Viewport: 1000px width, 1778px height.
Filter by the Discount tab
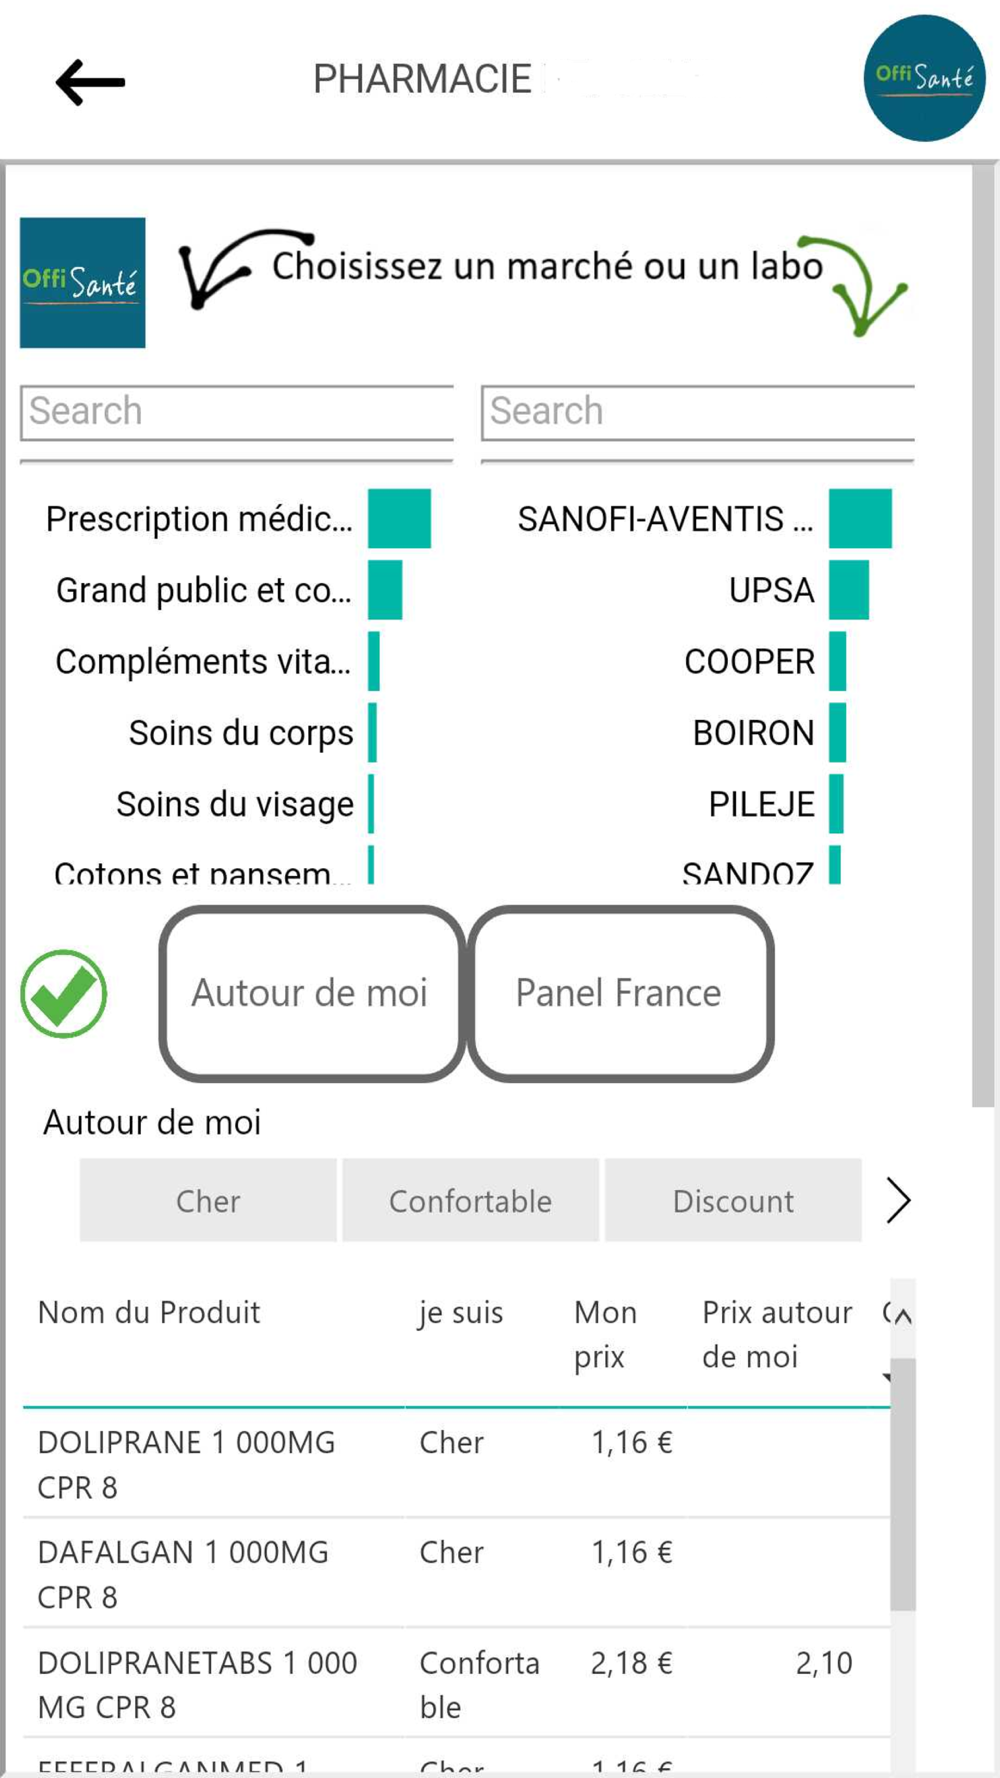click(733, 1200)
